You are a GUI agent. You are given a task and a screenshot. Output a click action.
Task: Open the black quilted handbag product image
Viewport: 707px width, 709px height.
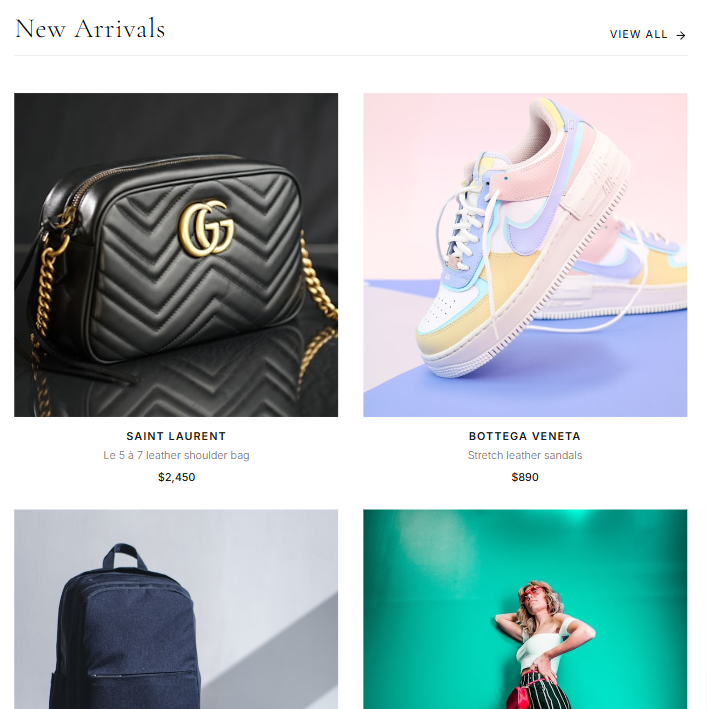176,255
